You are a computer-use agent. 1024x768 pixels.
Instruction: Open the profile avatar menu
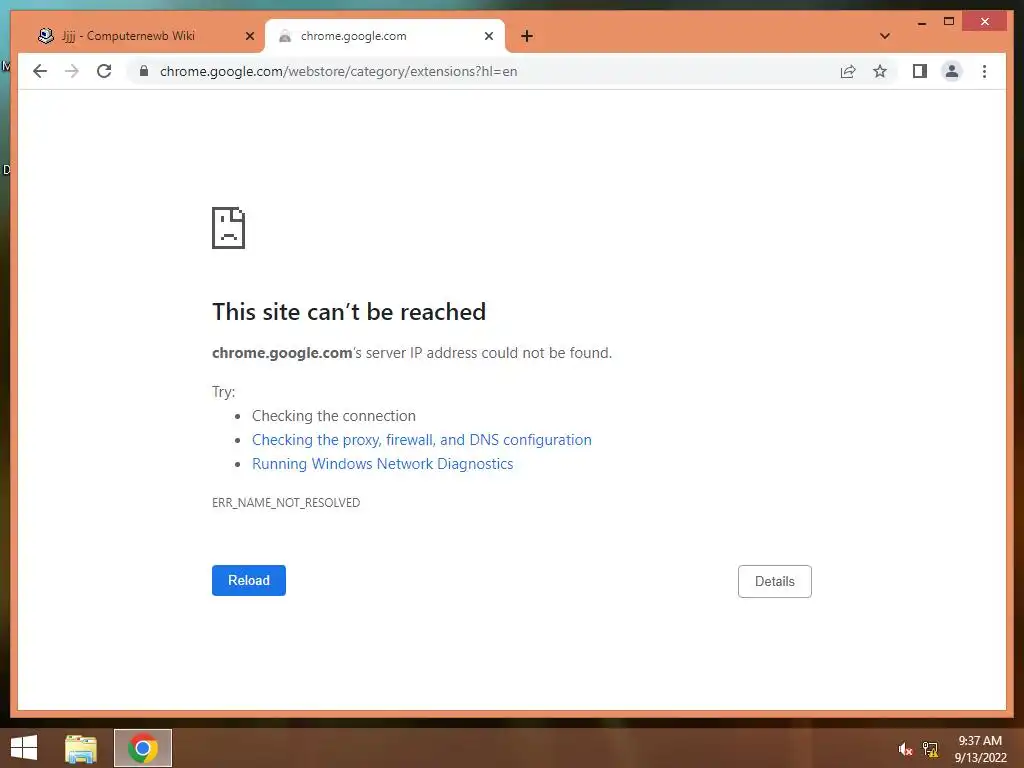point(952,71)
